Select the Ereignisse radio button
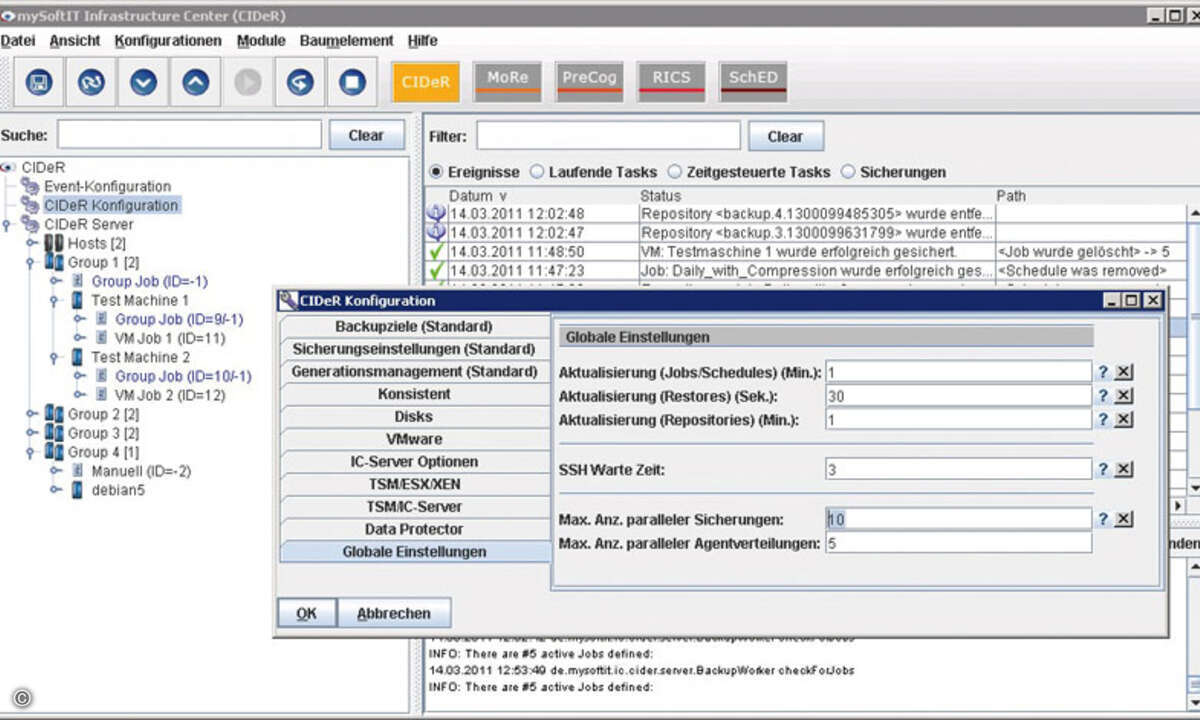Image resolution: width=1200 pixels, height=720 pixels. [436, 172]
